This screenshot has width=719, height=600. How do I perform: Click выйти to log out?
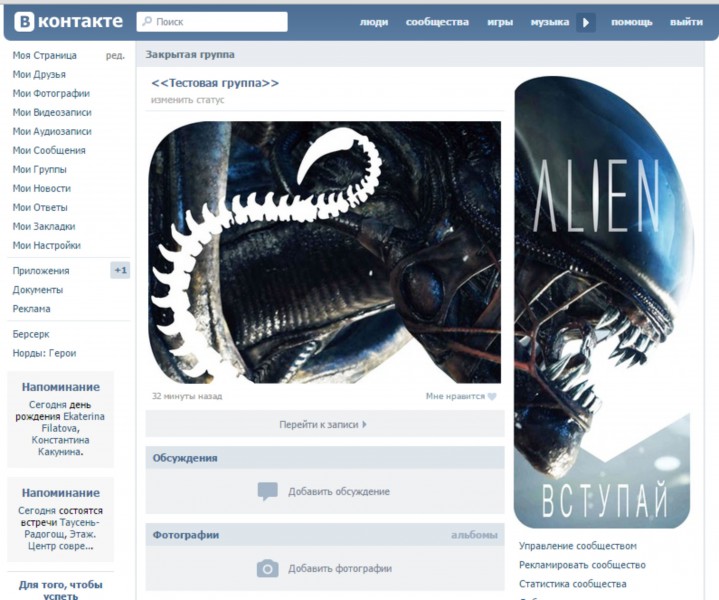tap(686, 22)
